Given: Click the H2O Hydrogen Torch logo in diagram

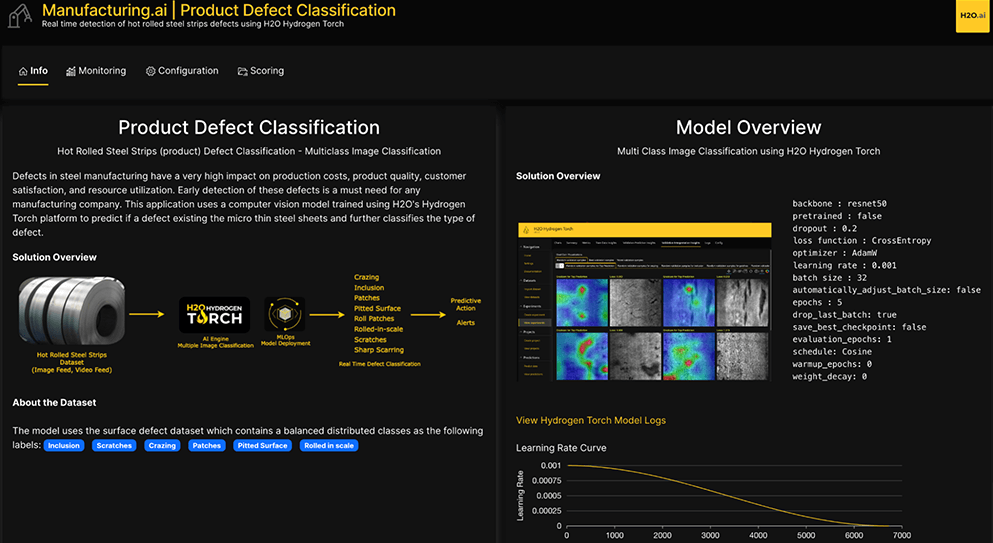Looking at the screenshot, I should [x=215, y=315].
